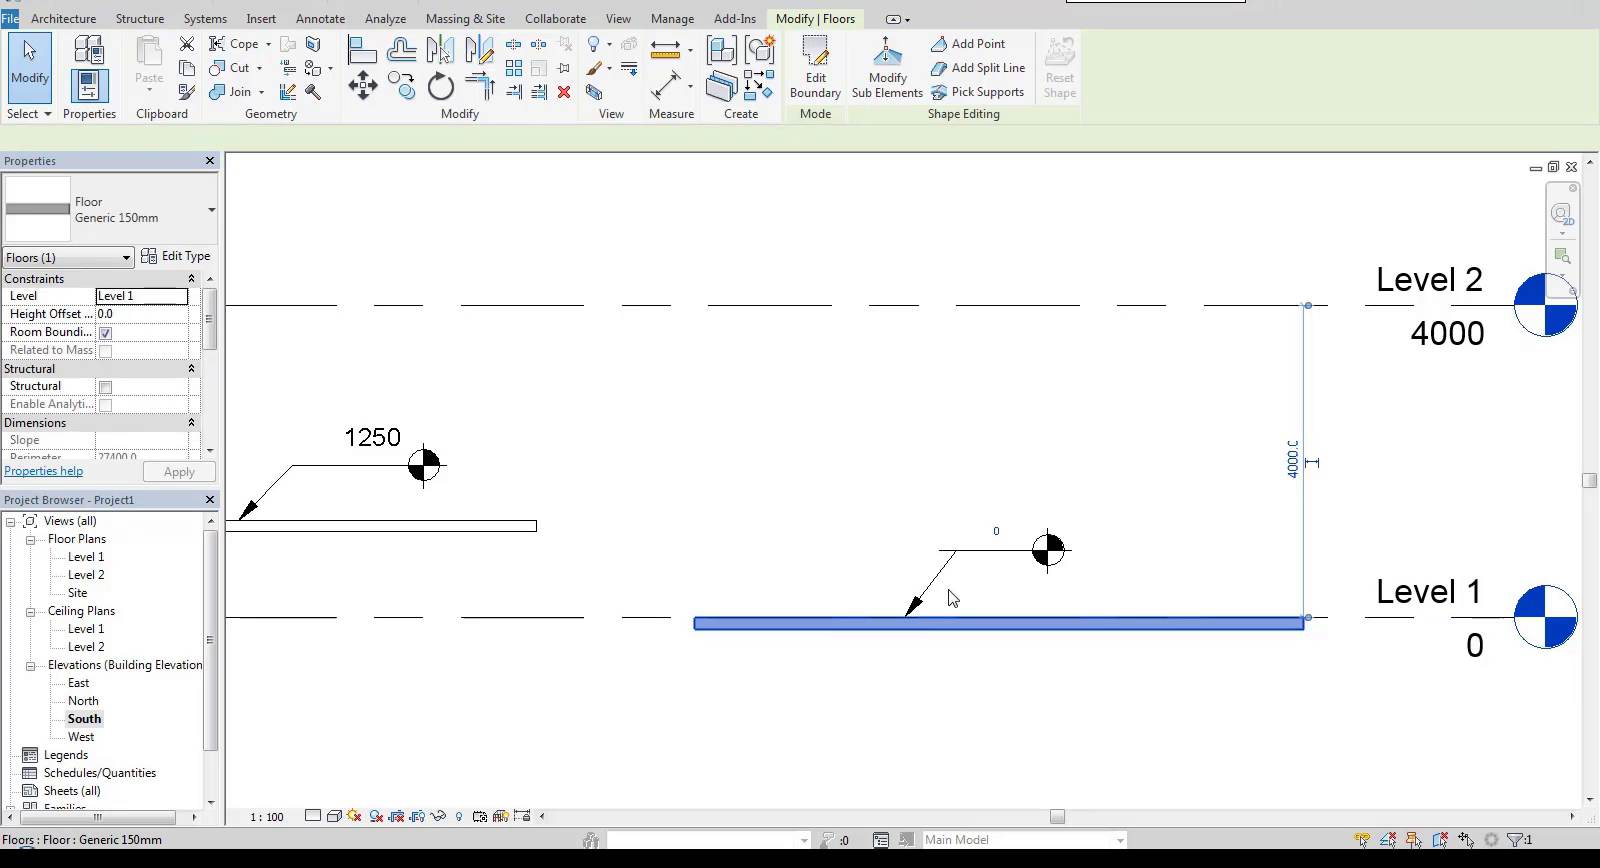This screenshot has width=1600, height=868.
Task: Click the Create Parts icon
Action: click(721, 86)
